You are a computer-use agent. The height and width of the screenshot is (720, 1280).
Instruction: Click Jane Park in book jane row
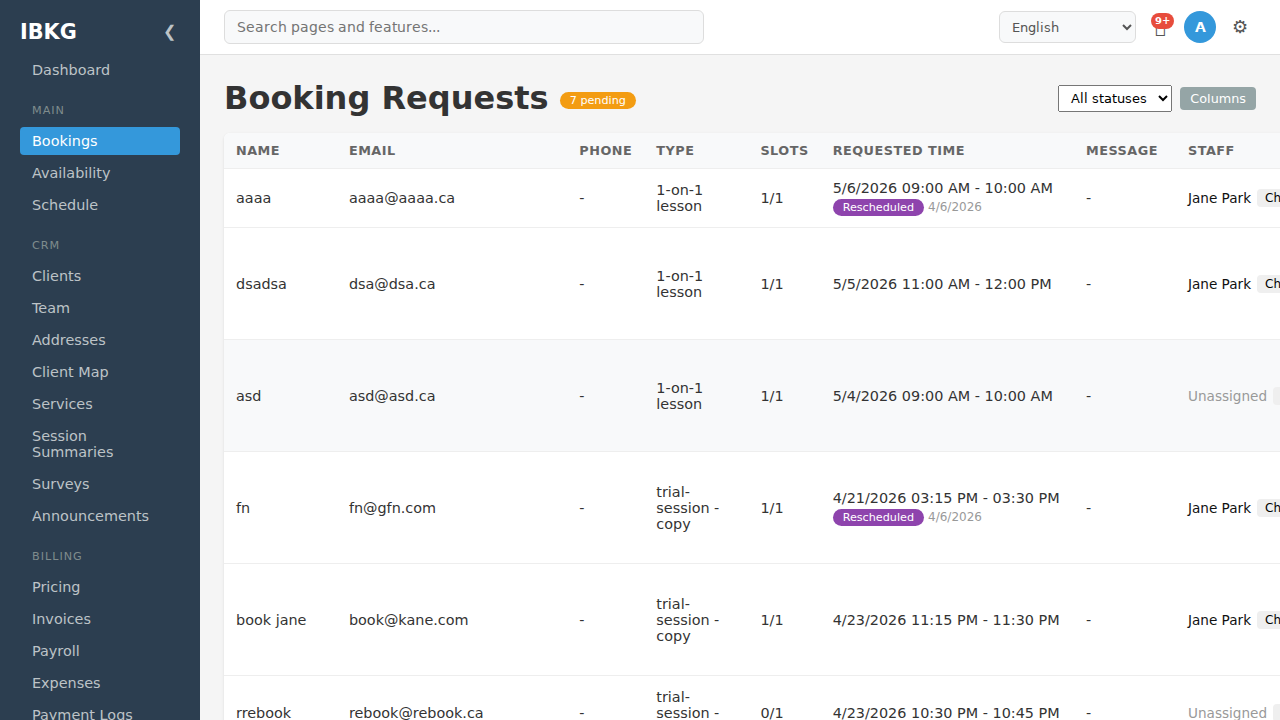pos(1219,620)
